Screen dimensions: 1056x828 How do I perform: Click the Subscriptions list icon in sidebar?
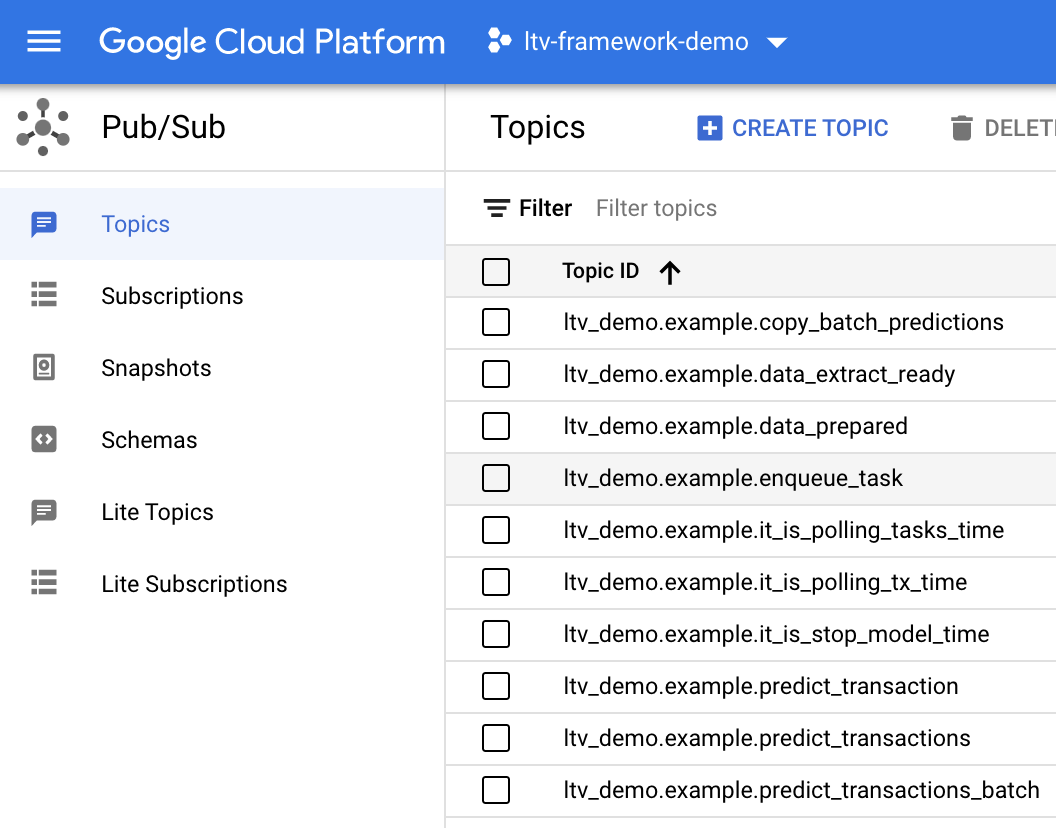(x=44, y=294)
